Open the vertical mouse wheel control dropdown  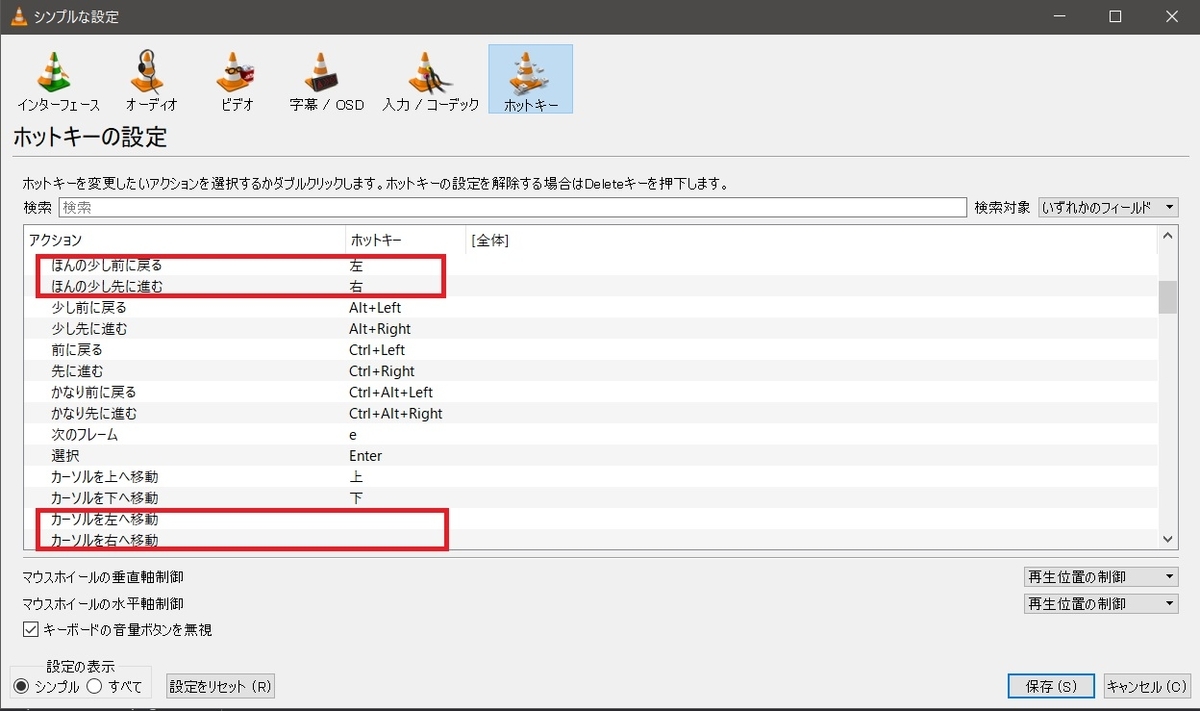(1100, 576)
